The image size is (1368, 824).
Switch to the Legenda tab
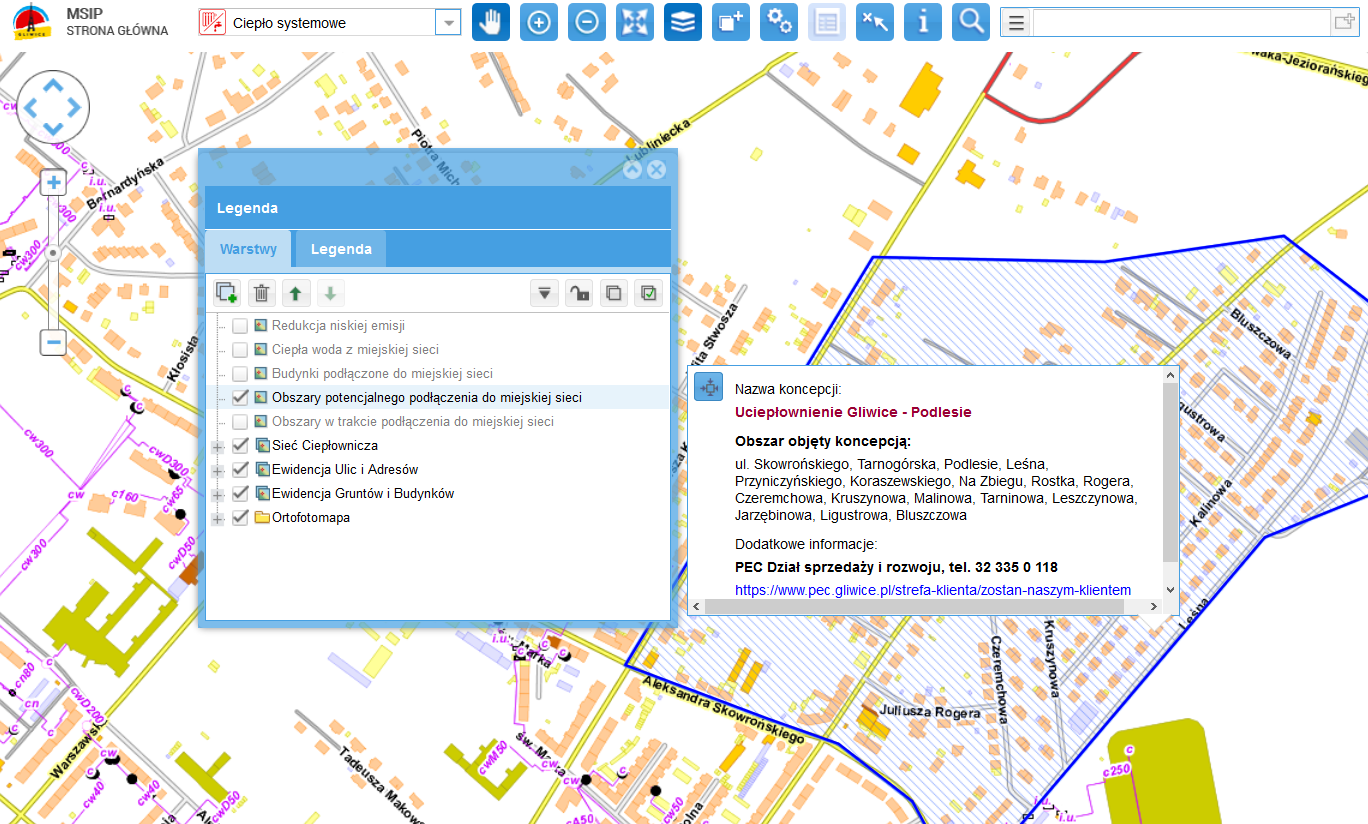341,249
